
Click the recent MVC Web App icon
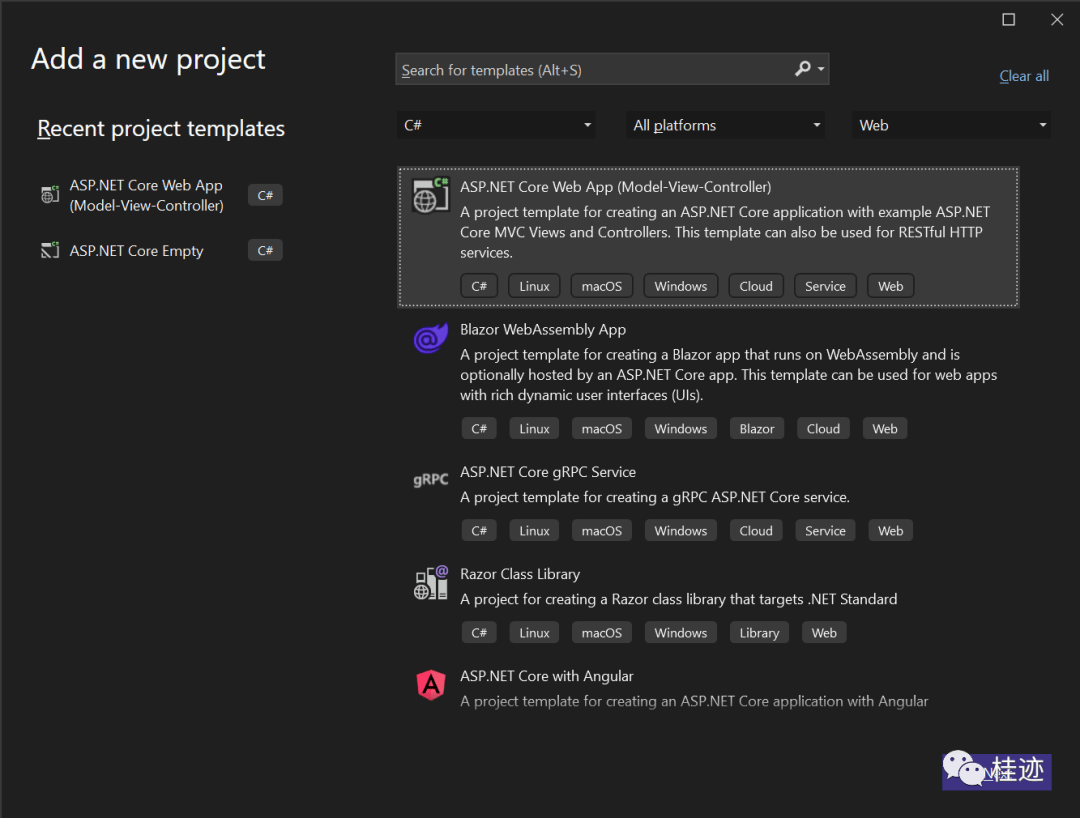tap(50, 195)
